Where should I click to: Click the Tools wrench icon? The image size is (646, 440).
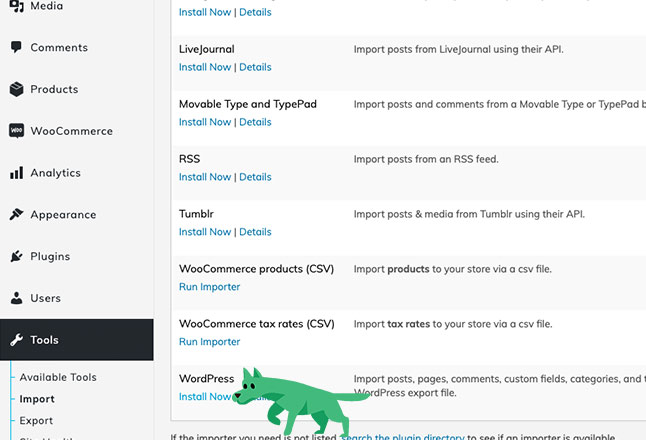click(16, 340)
